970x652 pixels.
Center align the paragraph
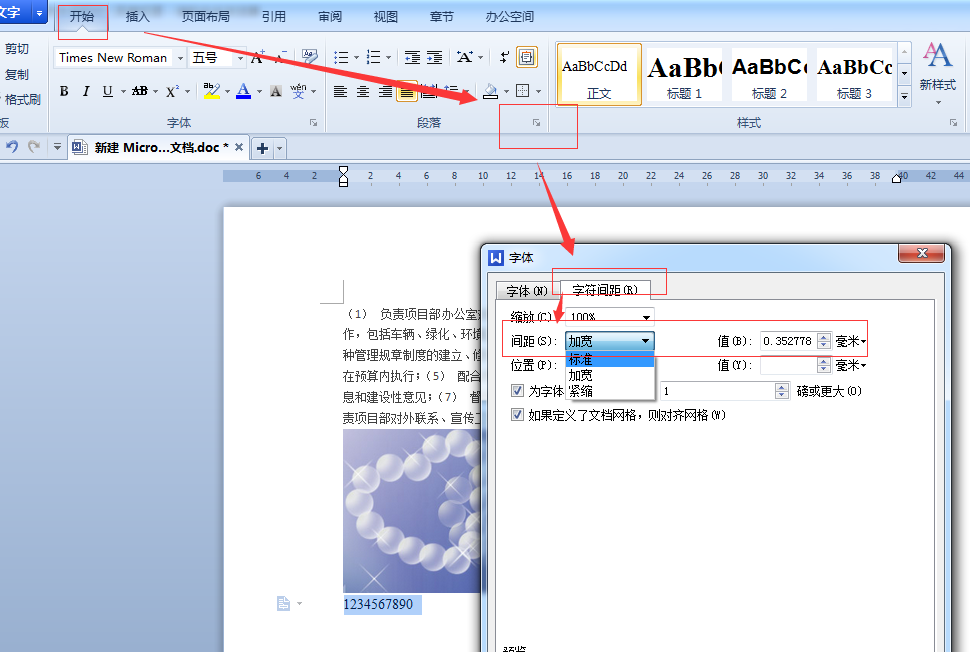(x=363, y=92)
